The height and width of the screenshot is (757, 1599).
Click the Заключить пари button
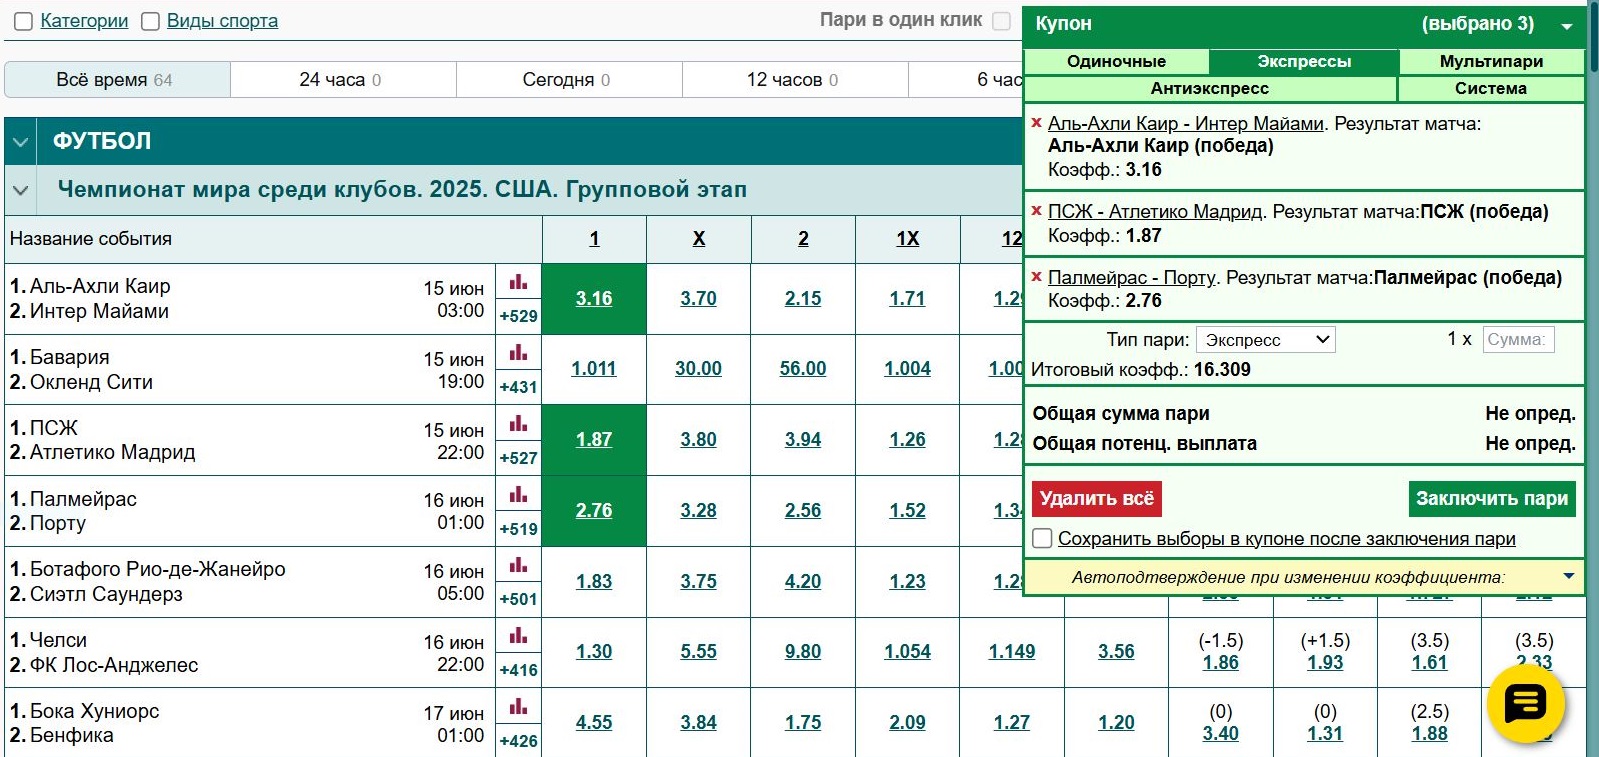(x=1492, y=498)
